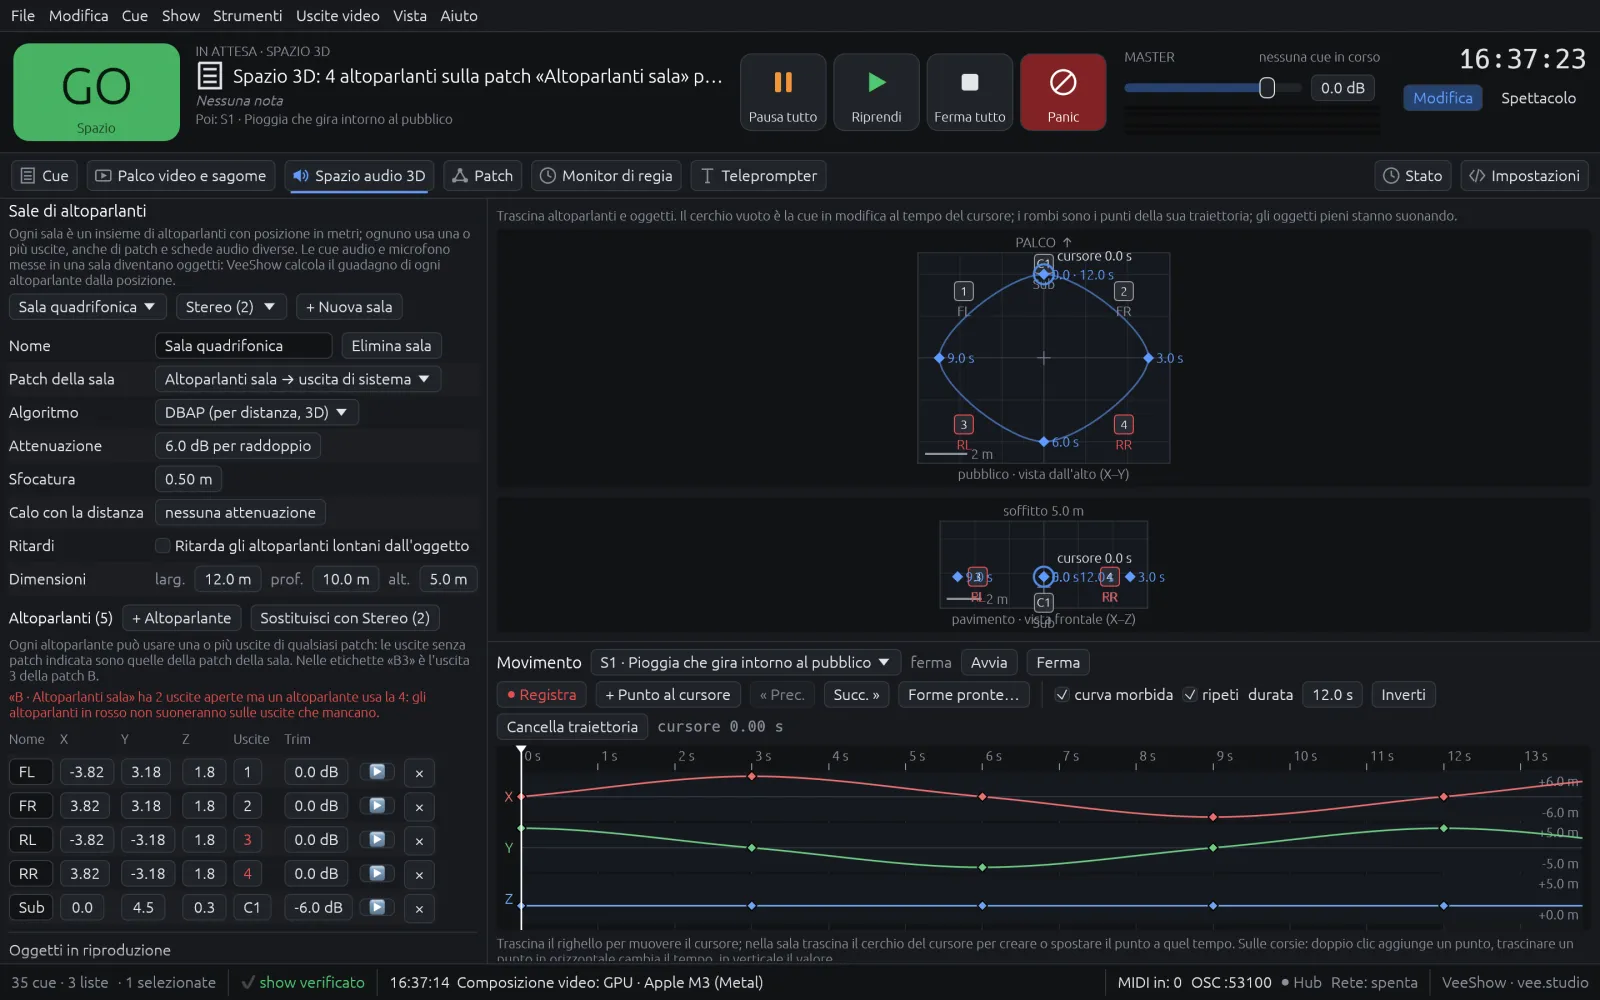The height and width of the screenshot is (1000, 1600).
Task: Click Sostituisci con Stereo (2)
Action: click(345, 618)
